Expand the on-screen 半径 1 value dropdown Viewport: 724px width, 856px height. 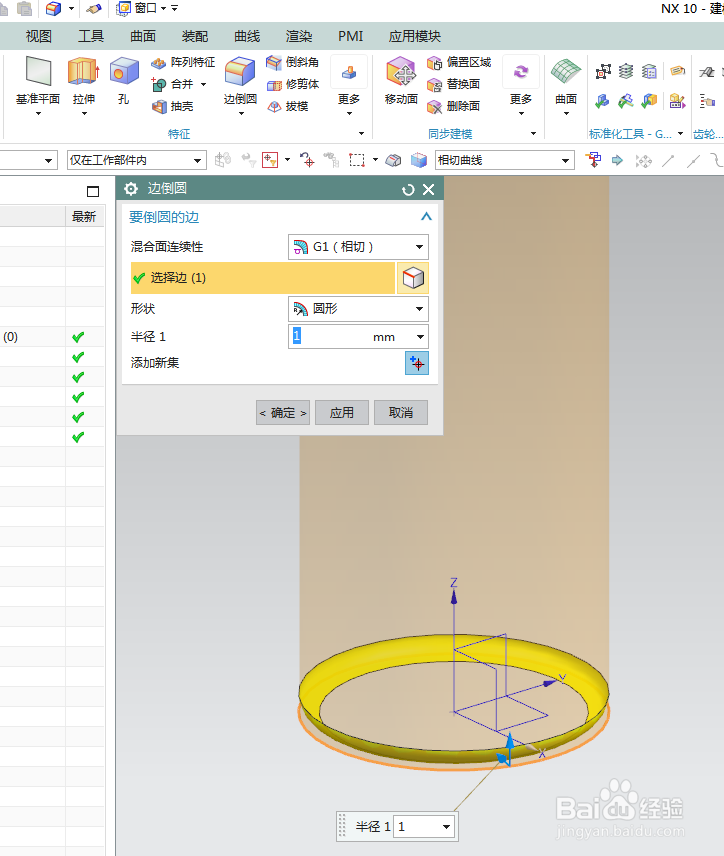tap(447, 827)
